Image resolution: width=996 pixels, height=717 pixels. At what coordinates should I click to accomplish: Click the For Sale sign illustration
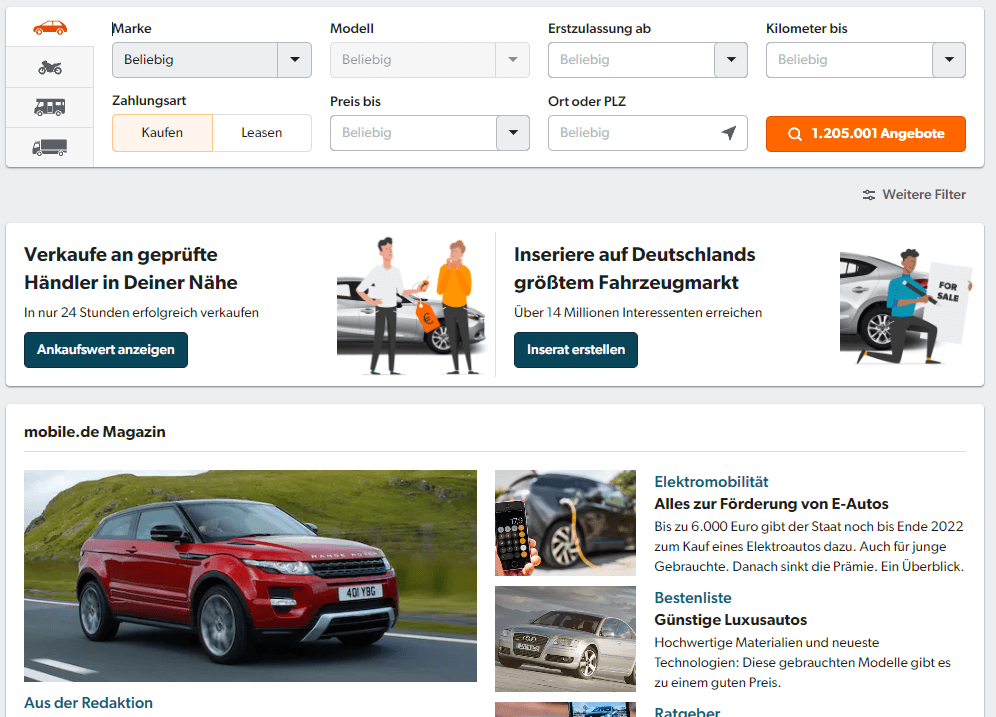pos(905,307)
